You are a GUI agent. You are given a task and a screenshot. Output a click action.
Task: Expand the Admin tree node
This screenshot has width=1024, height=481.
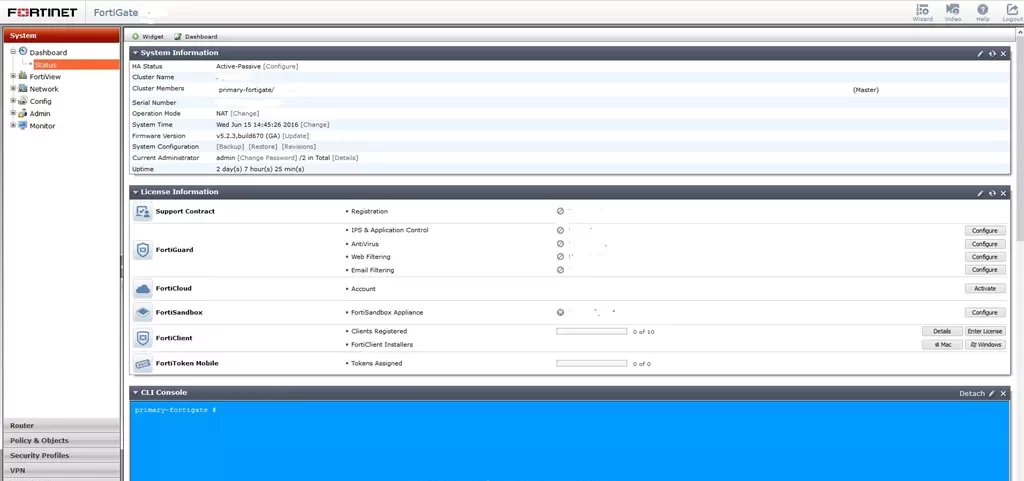(x=13, y=113)
